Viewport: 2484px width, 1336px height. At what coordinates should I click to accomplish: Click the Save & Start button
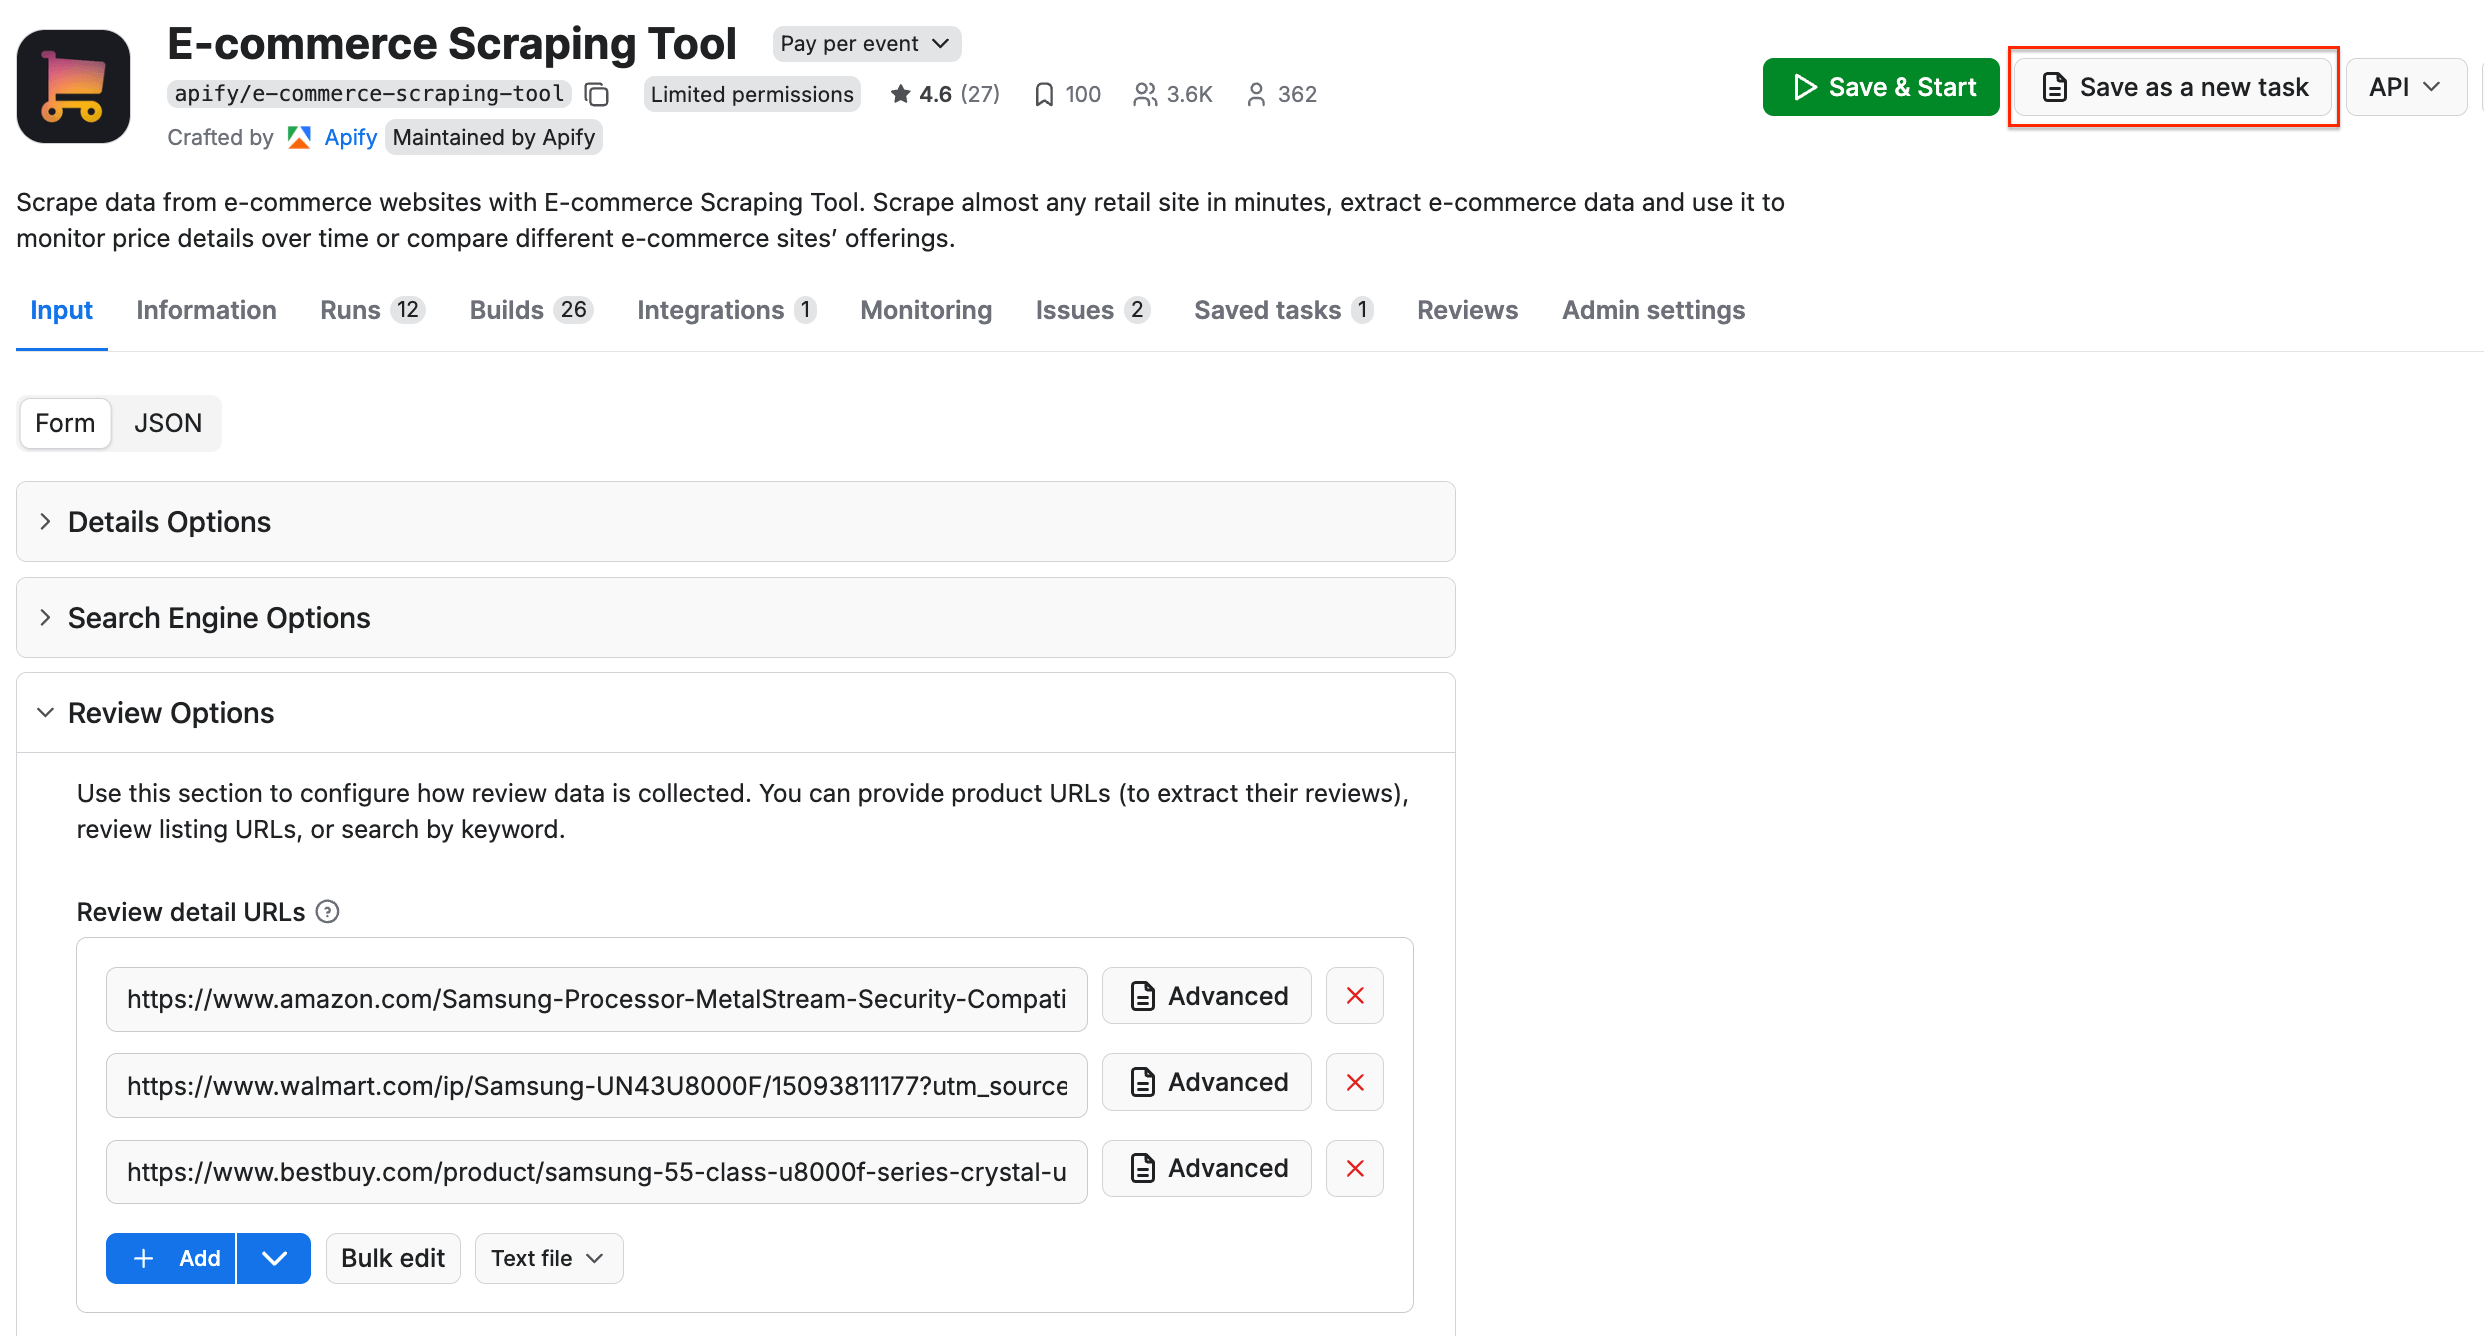coord(1880,86)
